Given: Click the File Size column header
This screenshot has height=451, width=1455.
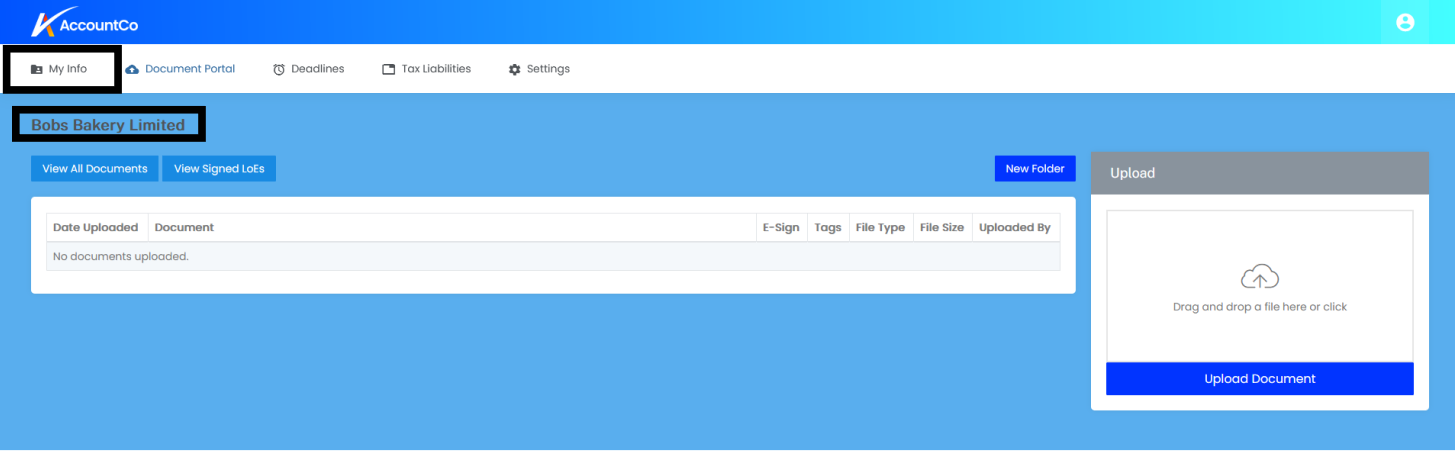Looking at the screenshot, I should click(x=942, y=228).
